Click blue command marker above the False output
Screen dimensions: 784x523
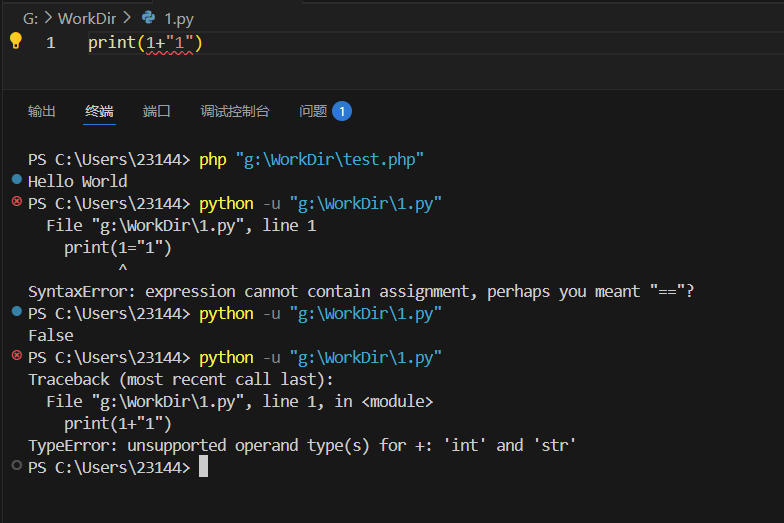pyautogui.click(x=16, y=312)
